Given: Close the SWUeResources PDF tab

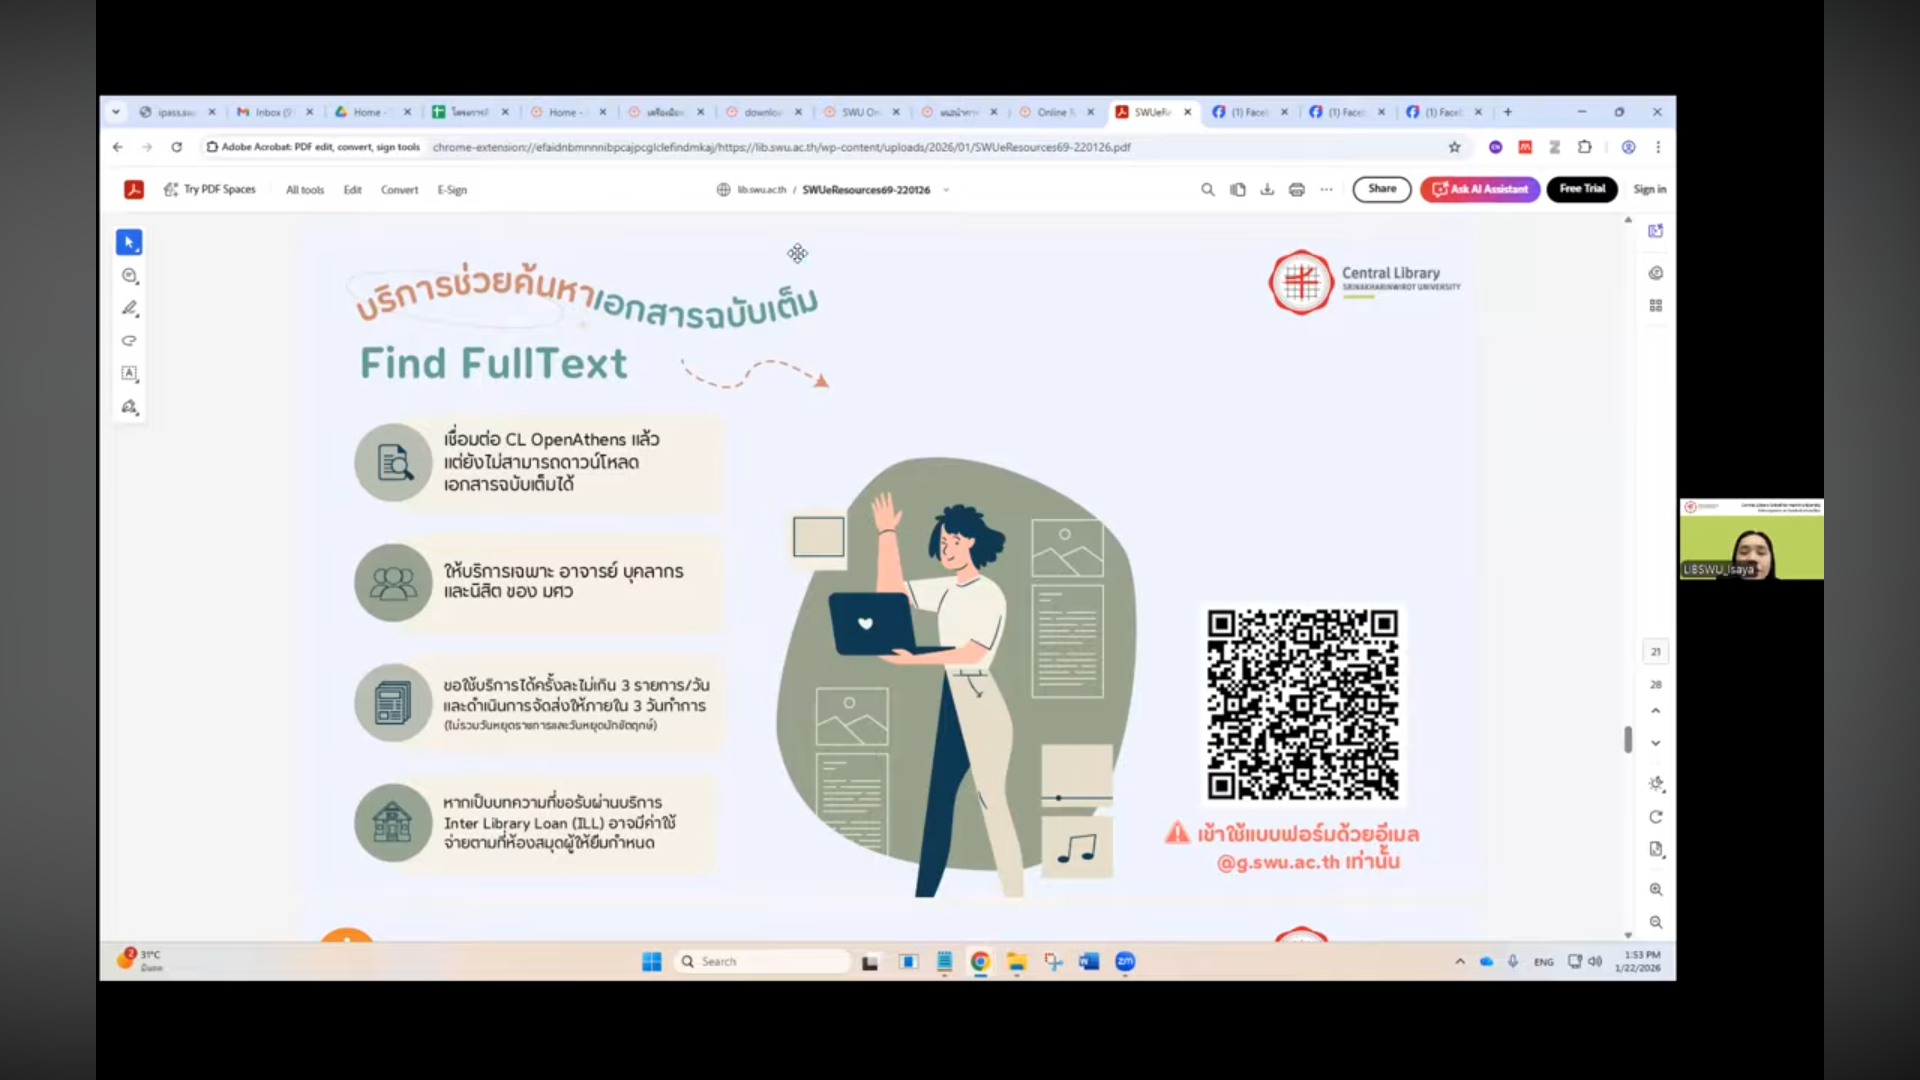Looking at the screenshot, I should click(1188, 112).
